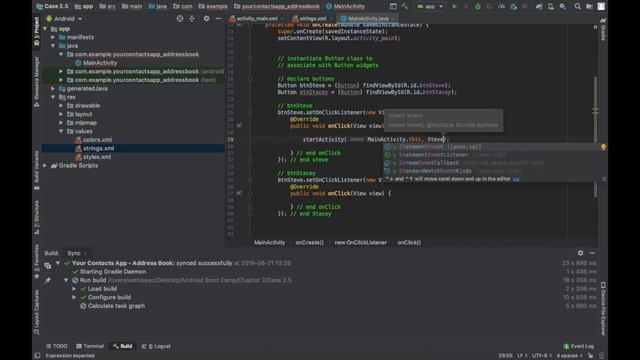
Task: Click Attach Debugger to Android Process
Action: 513,6
